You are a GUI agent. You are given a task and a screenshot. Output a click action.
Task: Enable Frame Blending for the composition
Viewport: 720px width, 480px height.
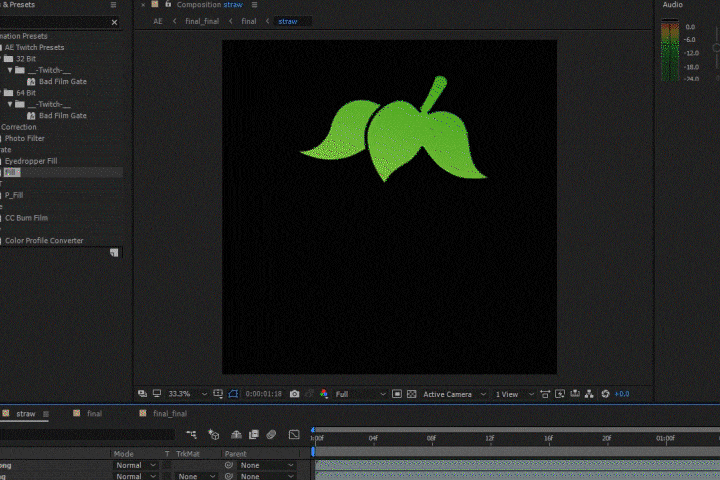click(253, 434)
